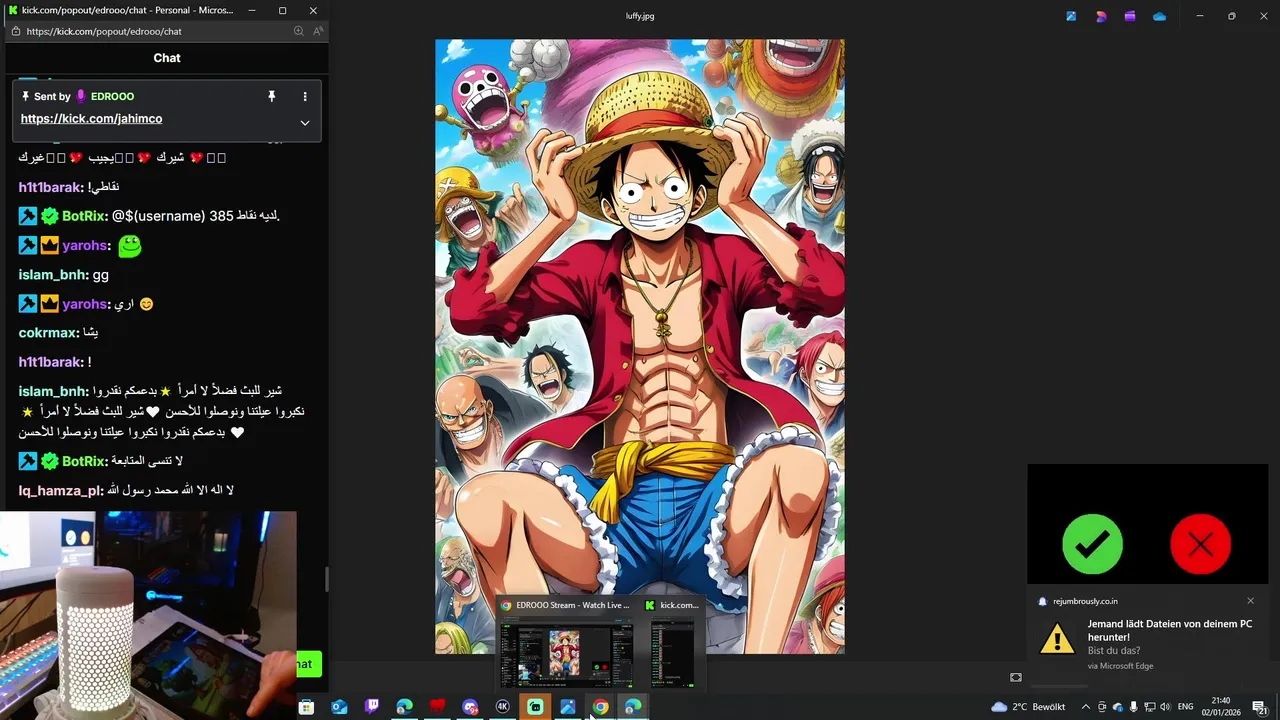This screenshot has width=1280, height=720.
Task: Open the 4K downloader taskbar icon
Action: [503, 707]
